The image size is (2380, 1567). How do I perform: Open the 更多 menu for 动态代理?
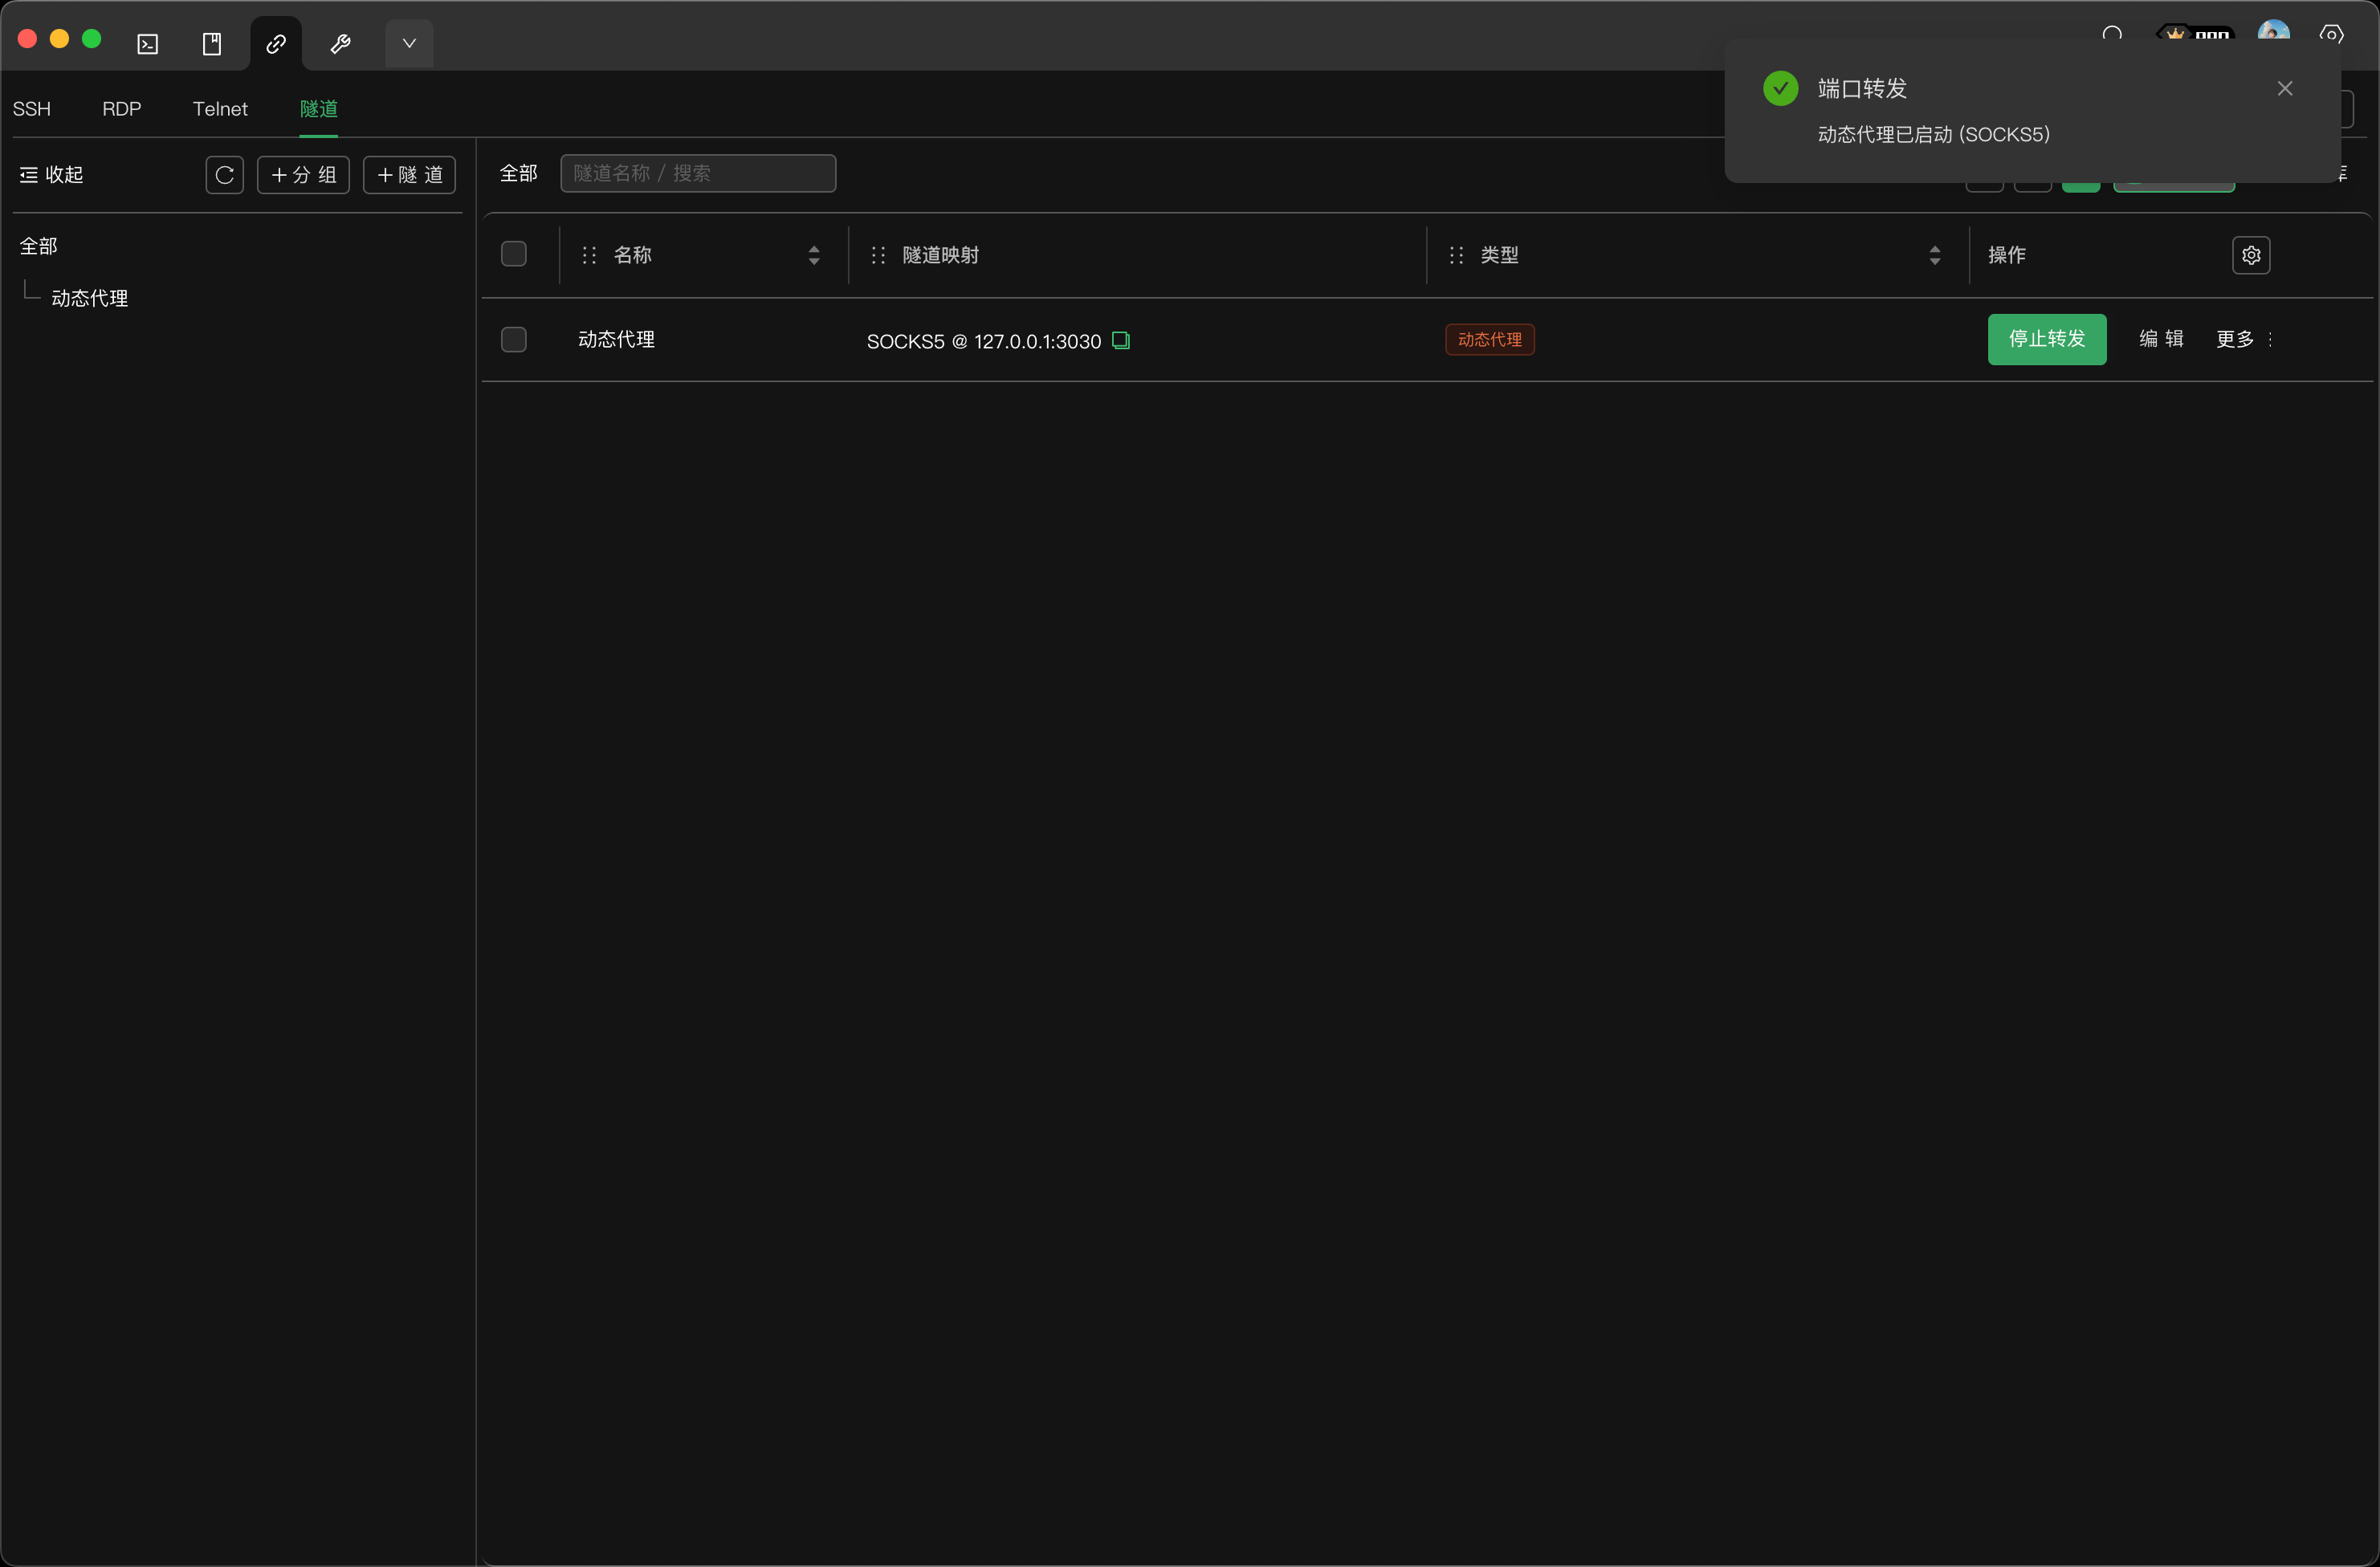coord(2244,339)
